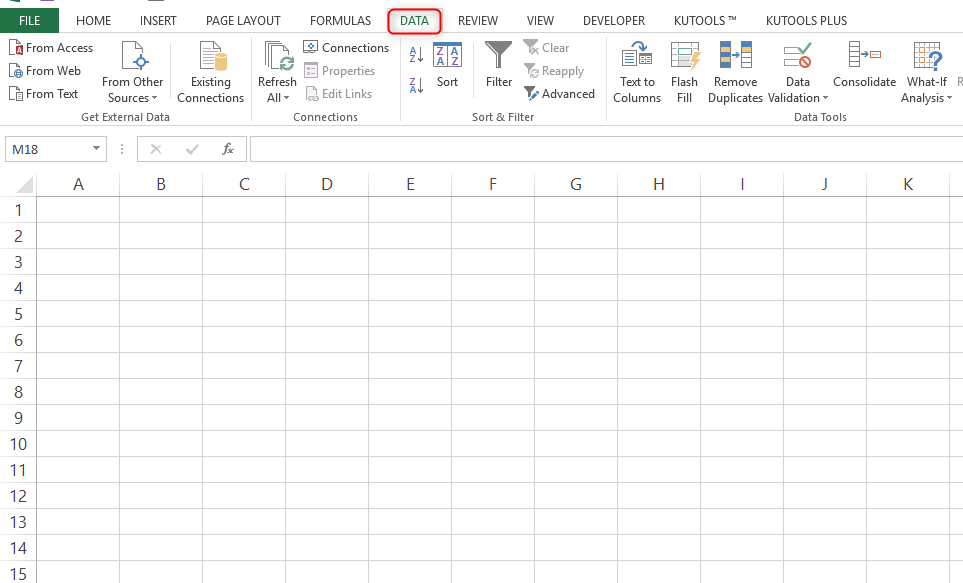Click Insert Function fx button
This screenshot has height=583, width=963.
coord(228,149)
